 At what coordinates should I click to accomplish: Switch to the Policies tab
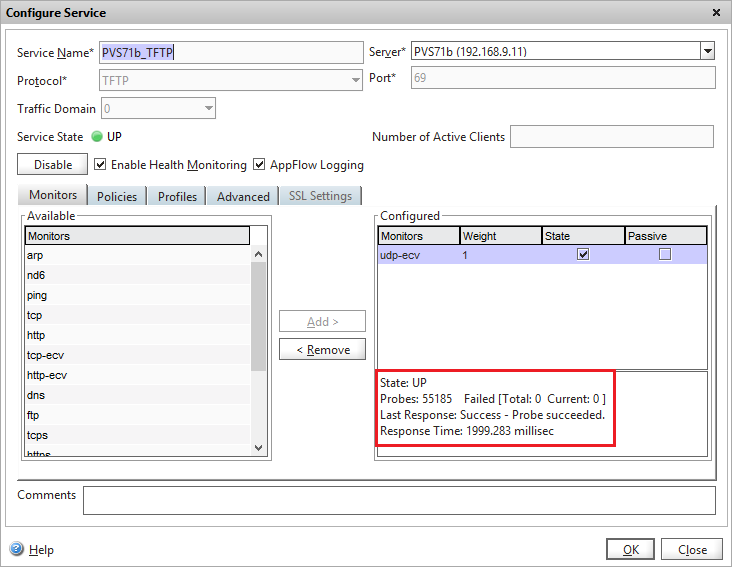(117, 196)
